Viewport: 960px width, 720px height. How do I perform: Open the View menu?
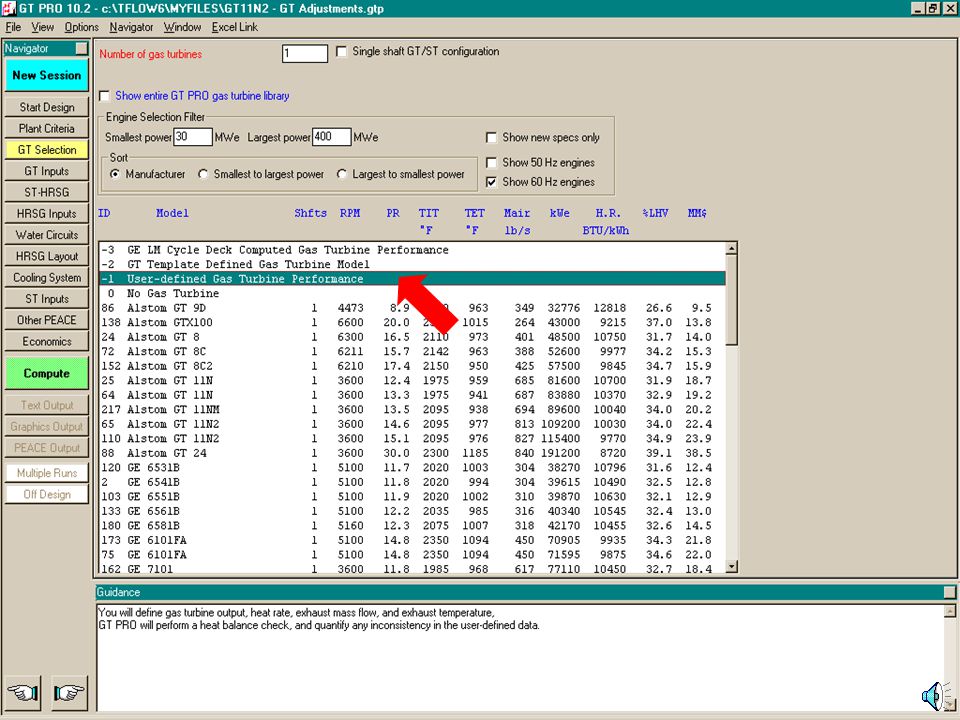point(43,27)
